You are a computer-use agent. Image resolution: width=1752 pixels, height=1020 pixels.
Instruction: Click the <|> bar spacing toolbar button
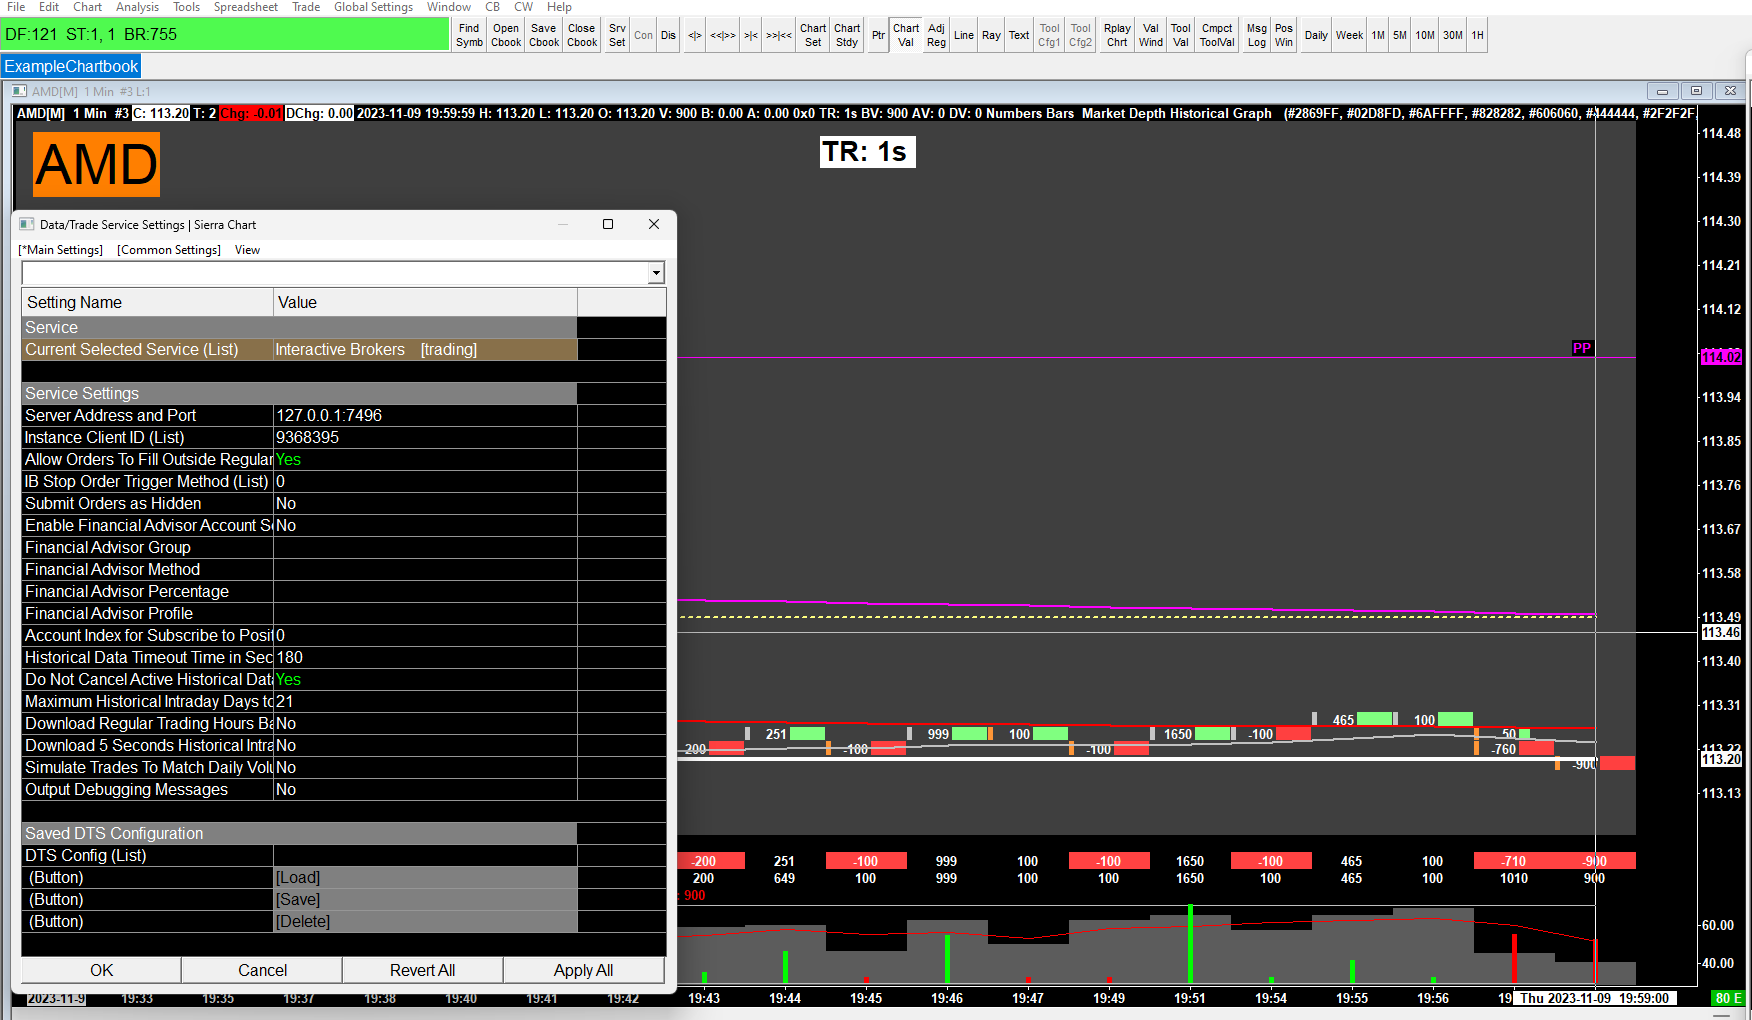point(694,35)
